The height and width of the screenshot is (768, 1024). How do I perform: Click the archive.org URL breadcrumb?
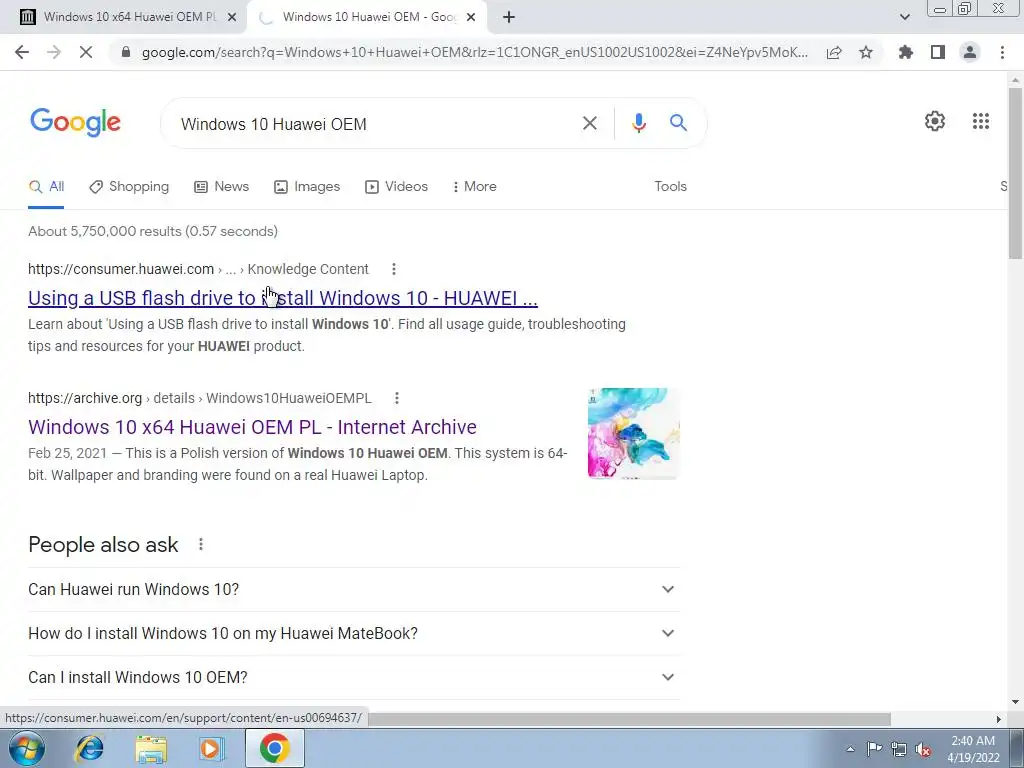pos(200,398)
